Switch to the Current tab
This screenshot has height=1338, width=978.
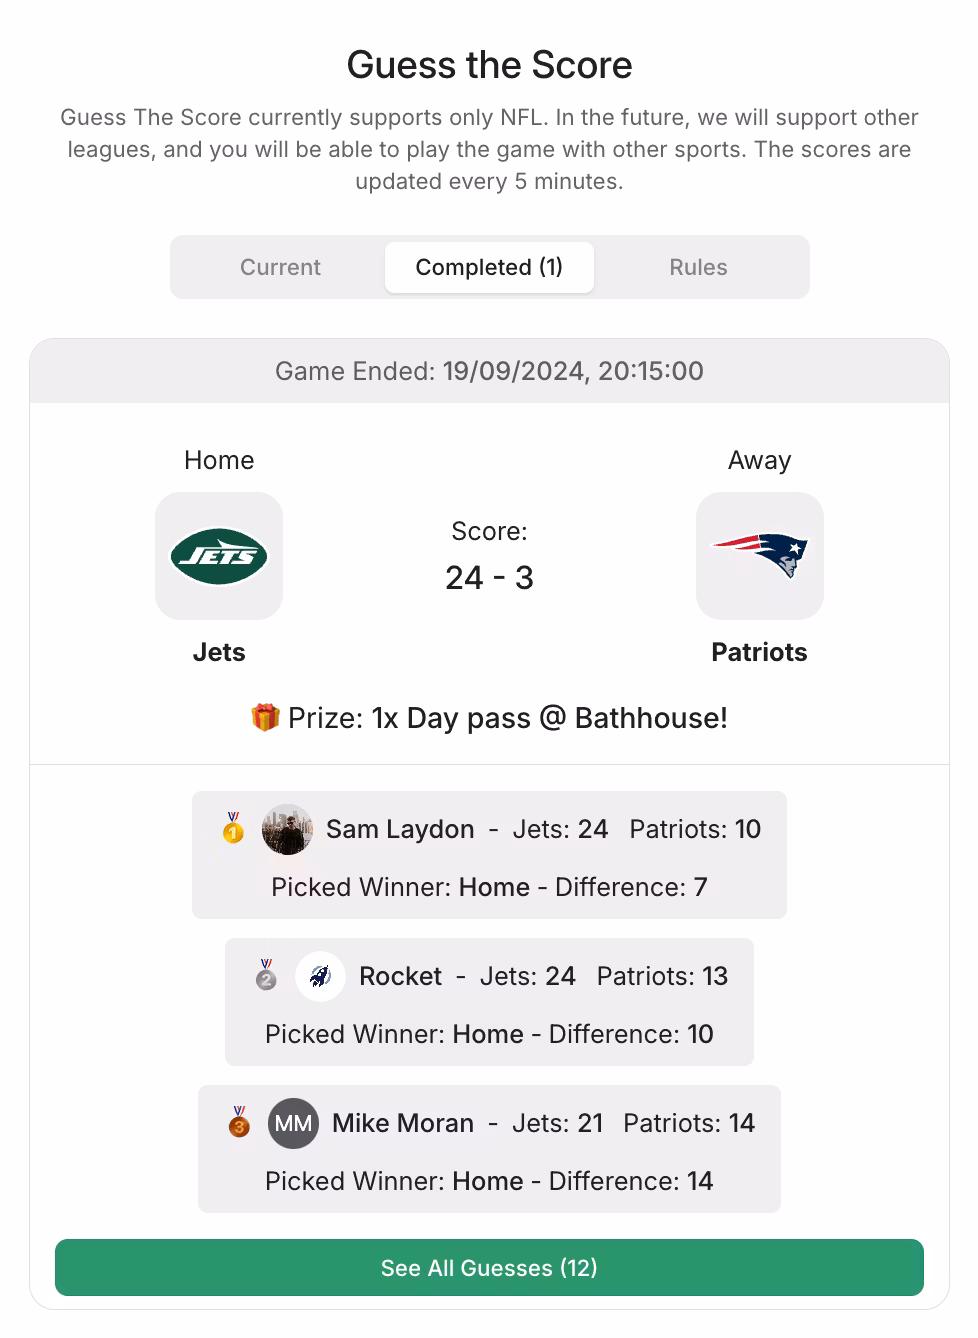[x=280, y=267]
